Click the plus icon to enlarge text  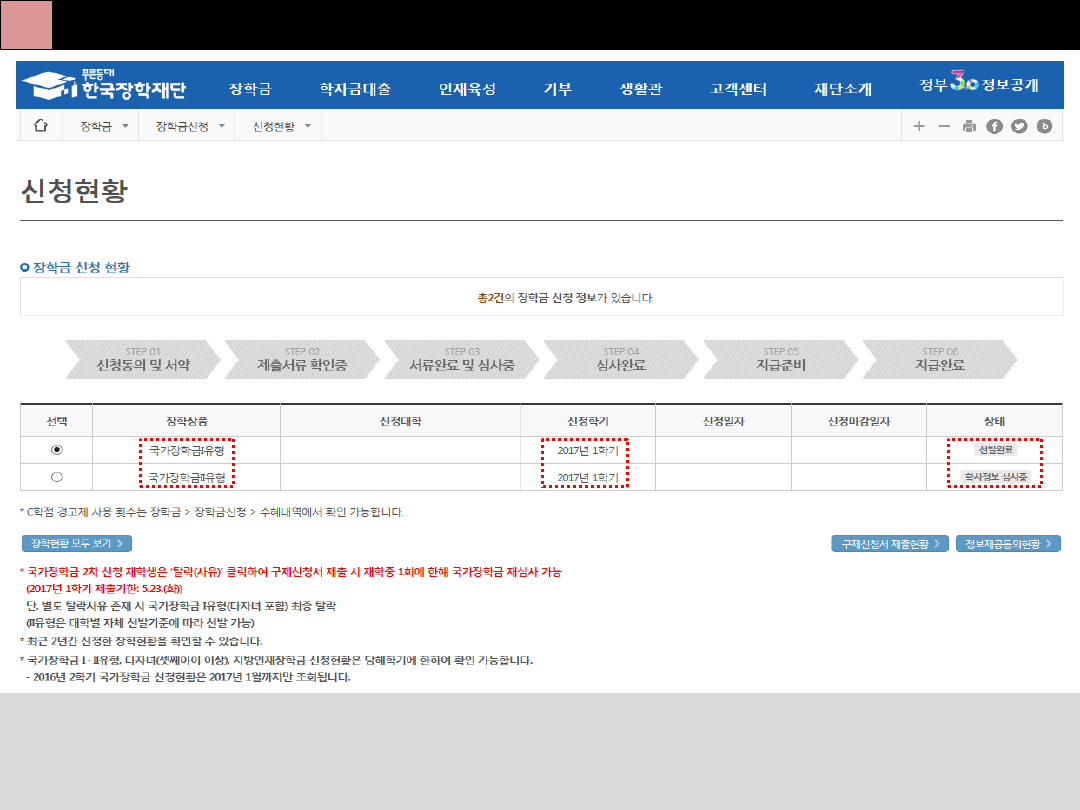[x=919, y=126]
